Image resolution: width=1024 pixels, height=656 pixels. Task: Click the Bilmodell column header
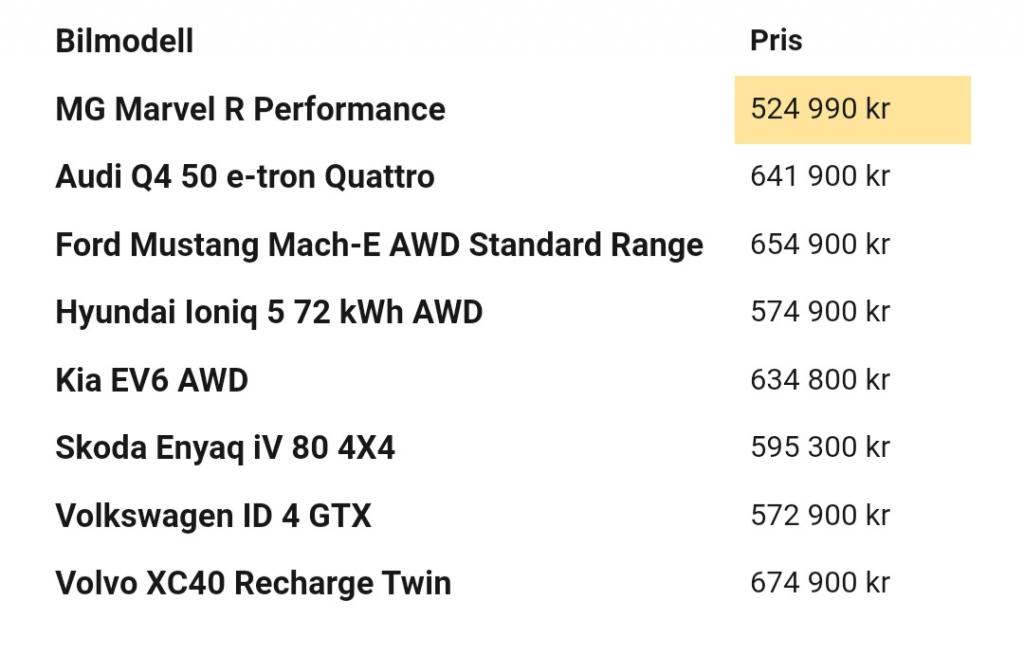(124, 41)
